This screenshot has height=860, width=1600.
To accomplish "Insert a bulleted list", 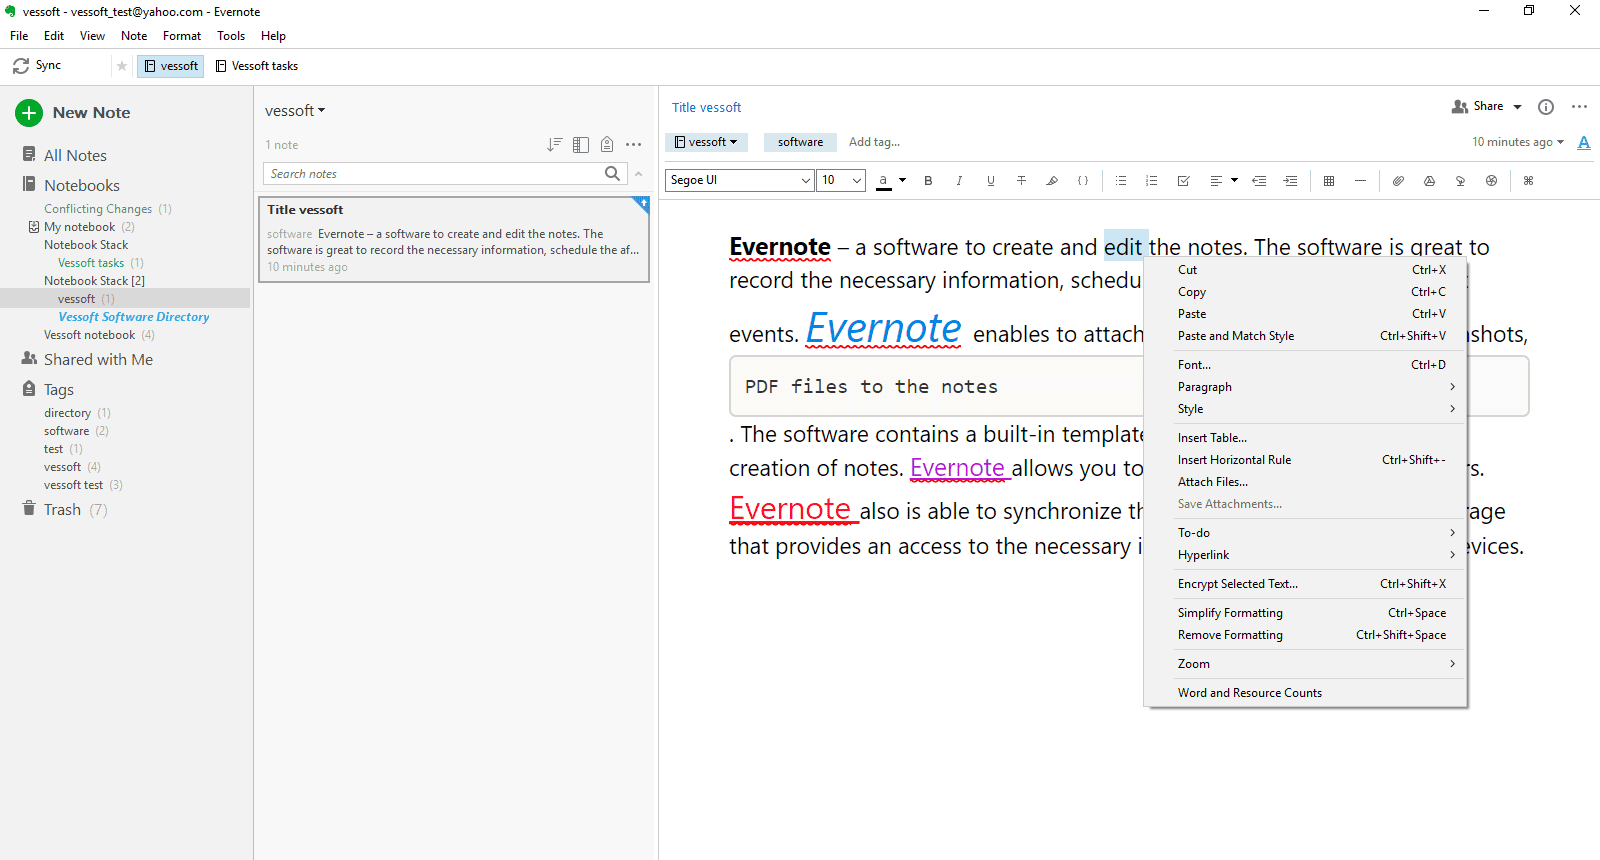I will pyautogui.click(x=1121, y=181).
